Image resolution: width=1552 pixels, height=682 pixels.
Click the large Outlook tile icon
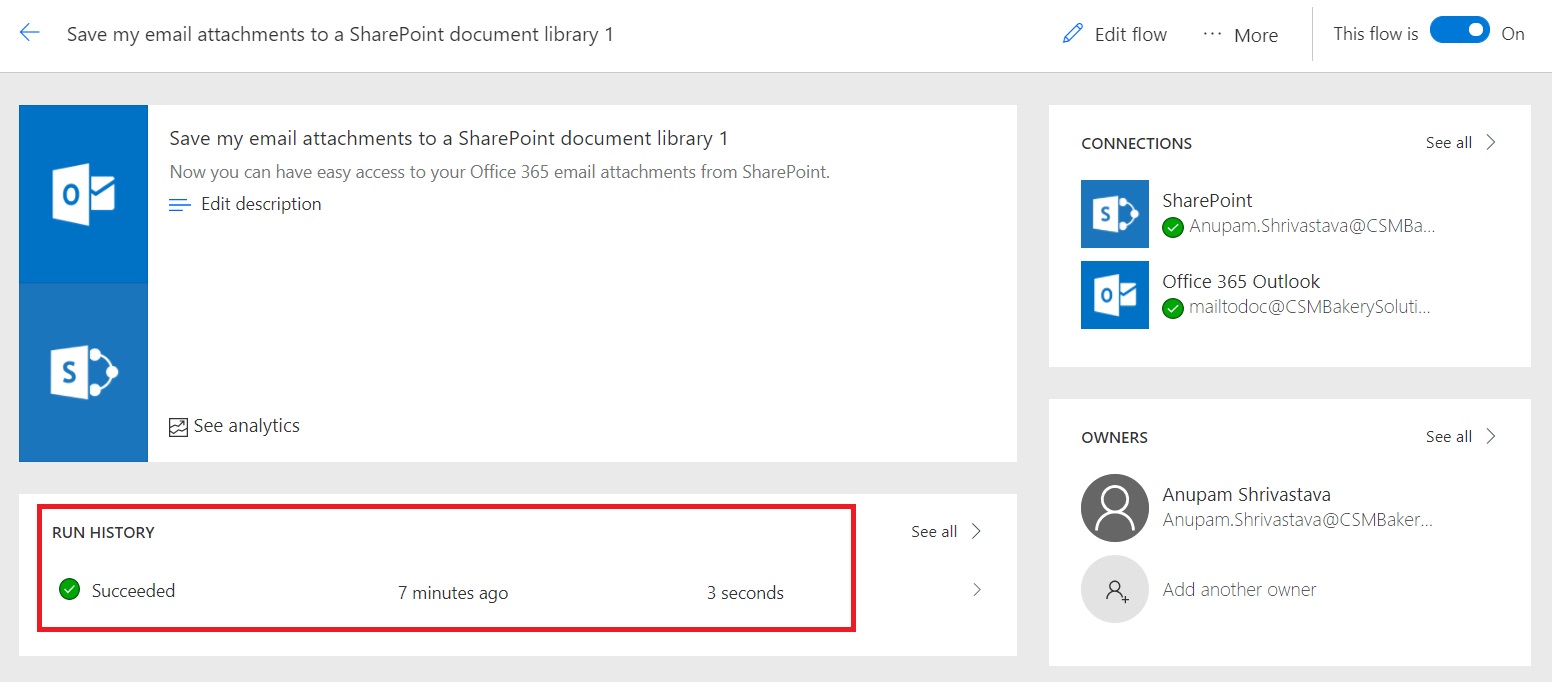(84, 194)
